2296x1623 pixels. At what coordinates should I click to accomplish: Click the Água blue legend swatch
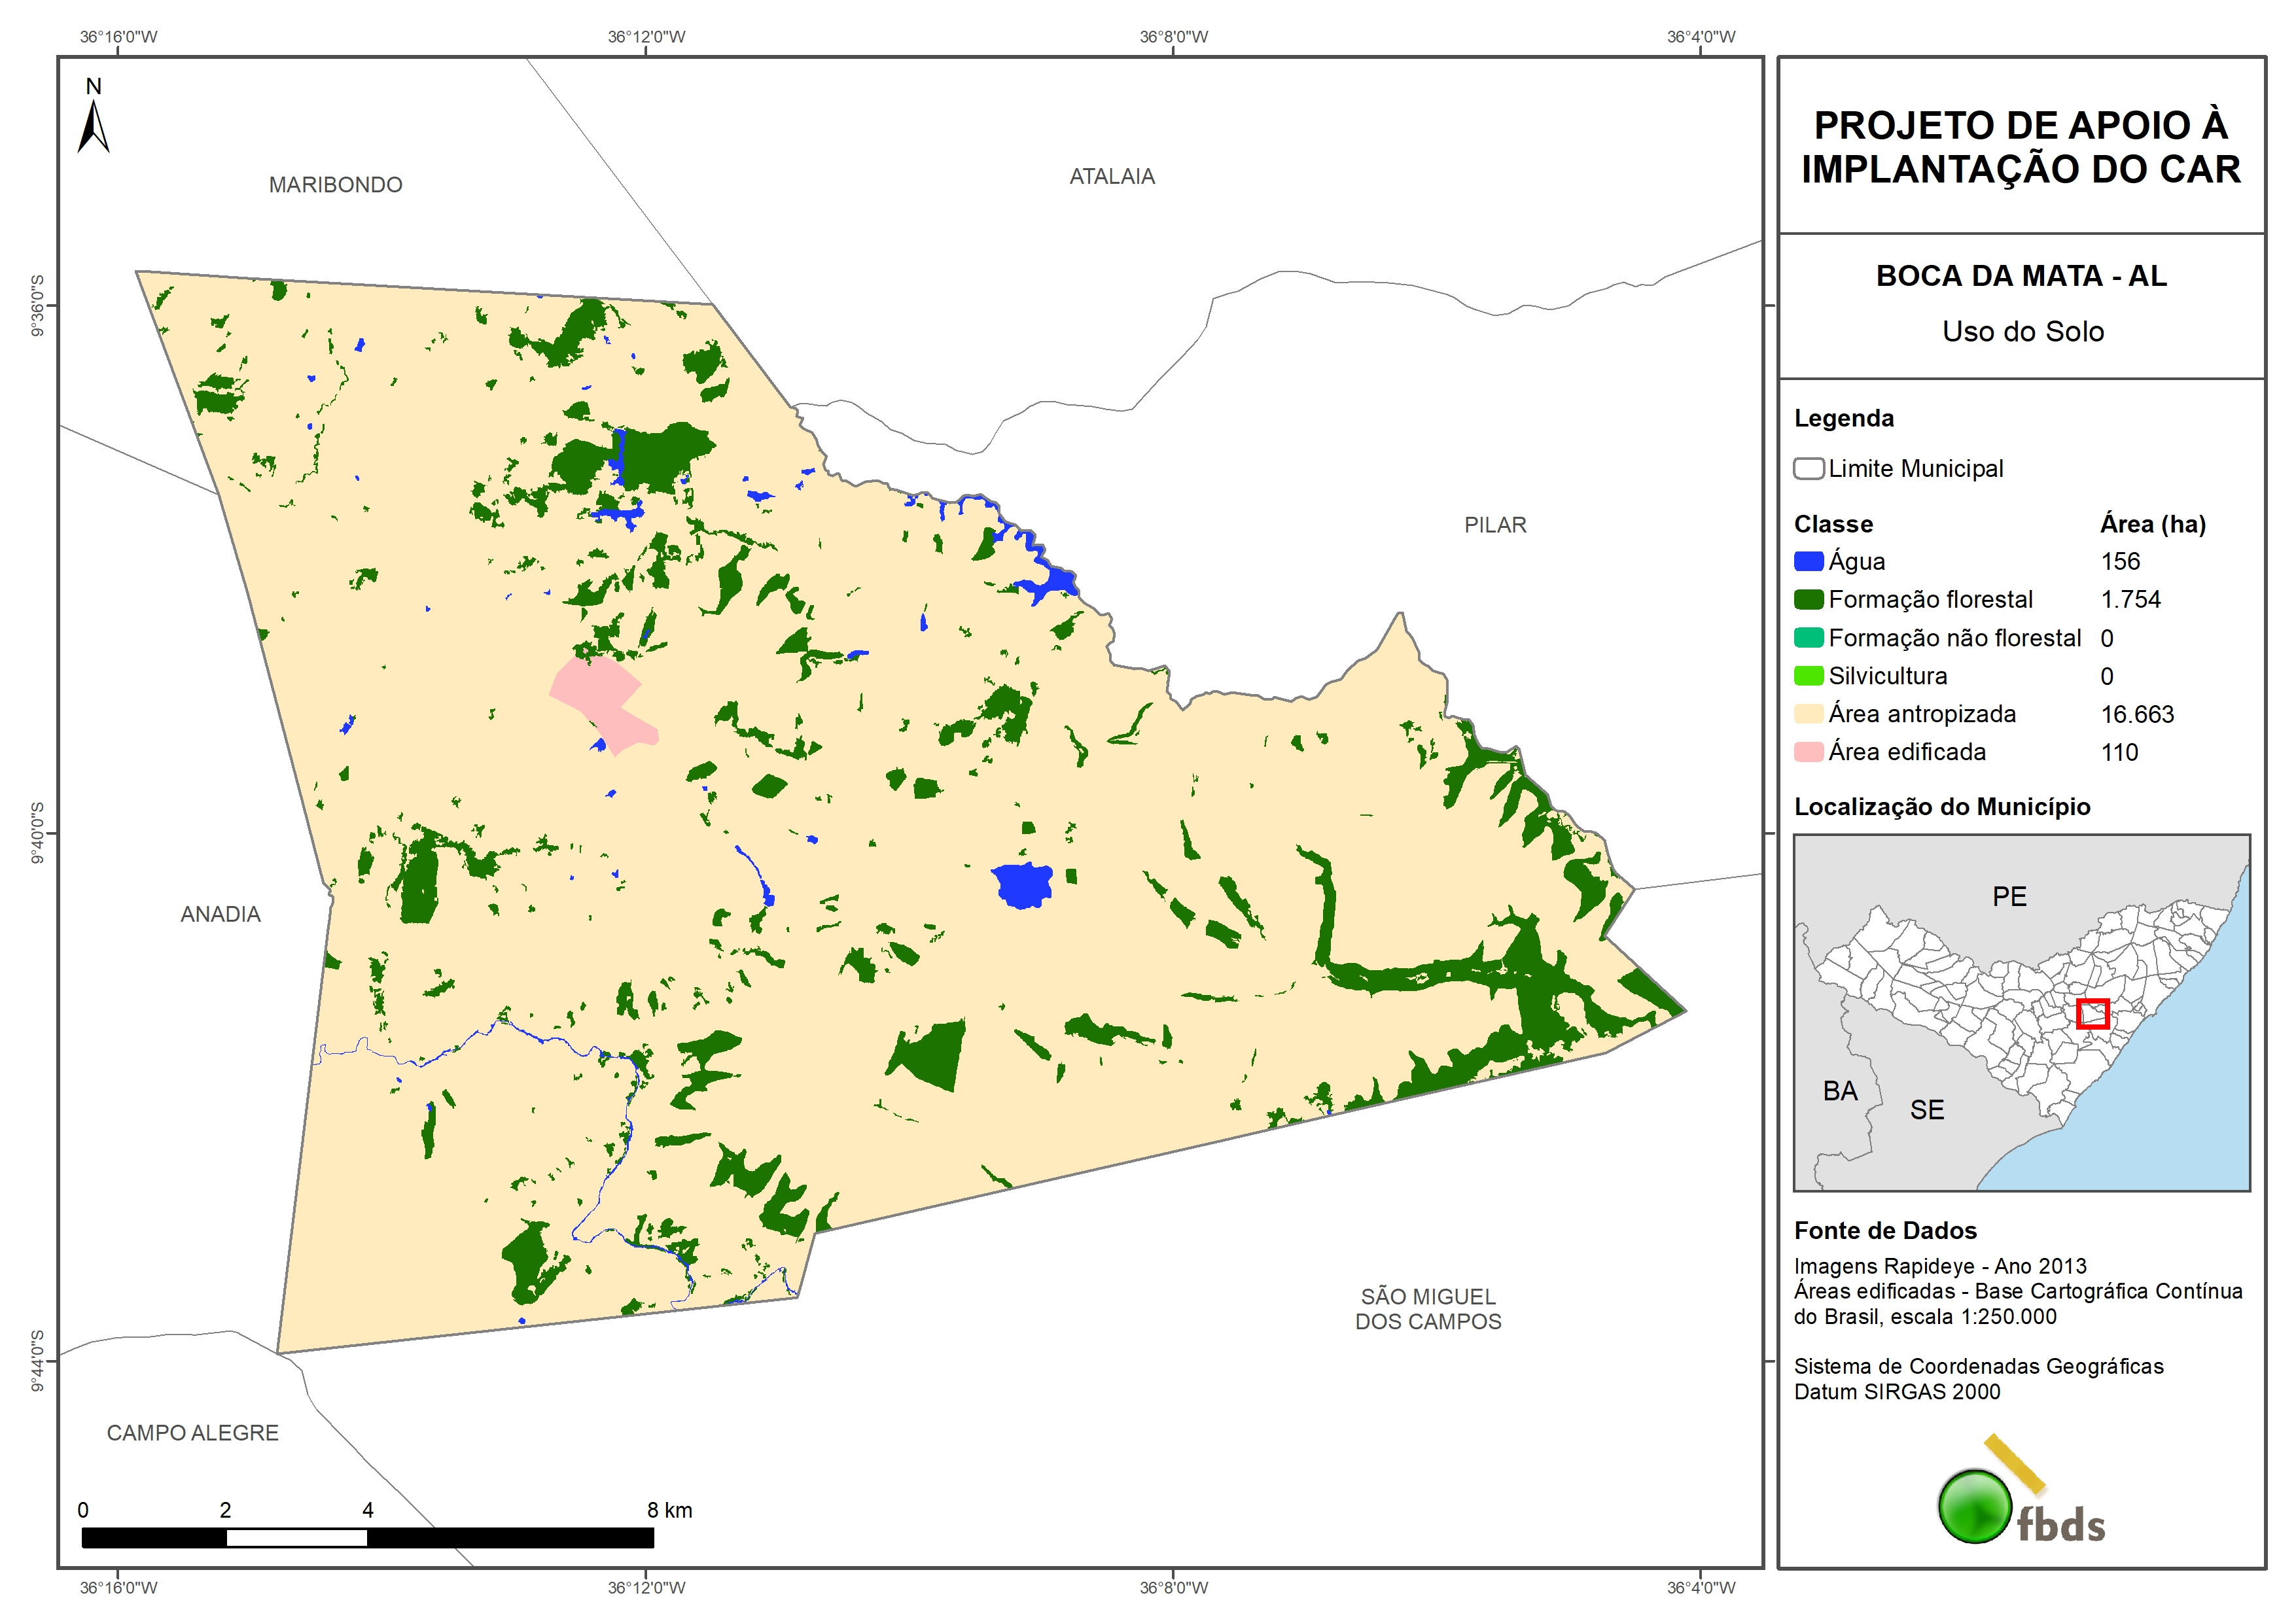point(1808,561)
